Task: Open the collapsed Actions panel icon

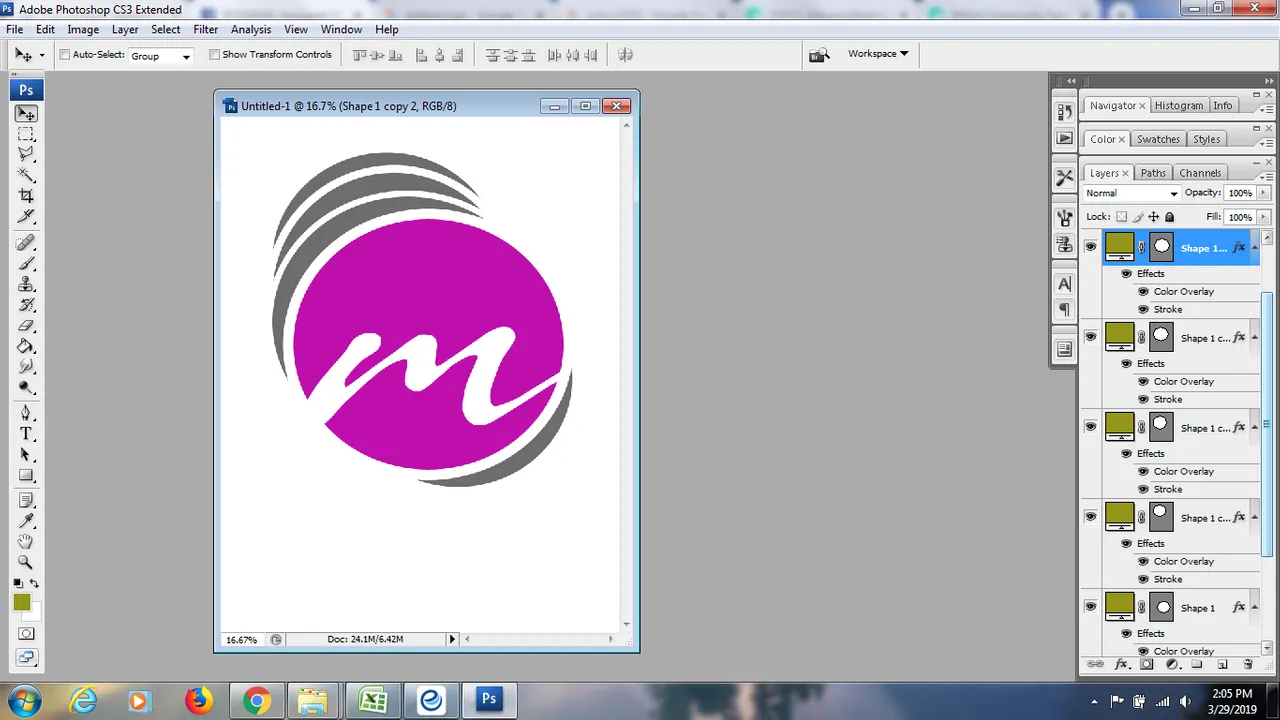Action: pyautogui.click(x=1064, y=138)
